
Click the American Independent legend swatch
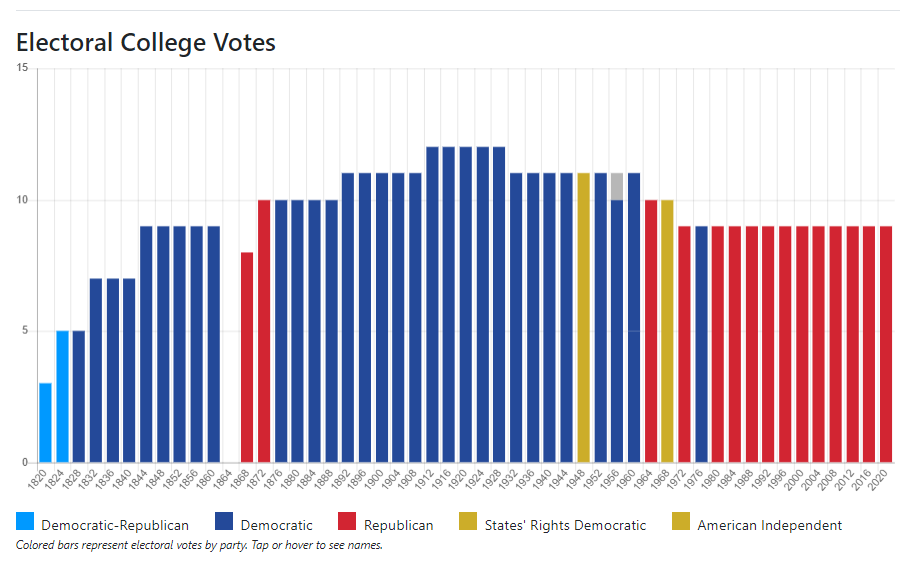[681, 521]
